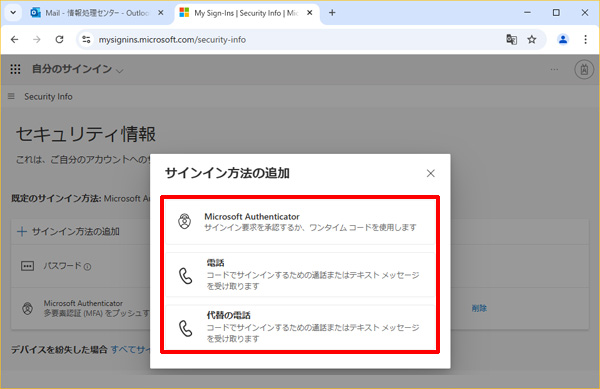Open the app launcher grid icon
This screenshot has height=389, width=600.
click(15, 69)
